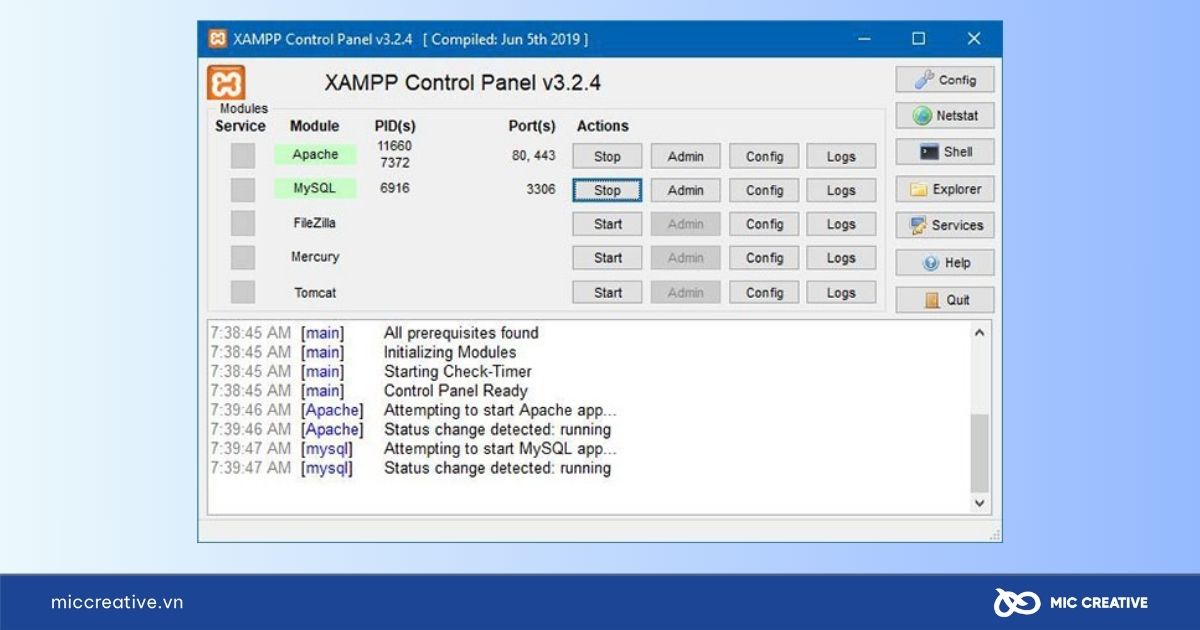Stop the Apache module

point(607,156)
